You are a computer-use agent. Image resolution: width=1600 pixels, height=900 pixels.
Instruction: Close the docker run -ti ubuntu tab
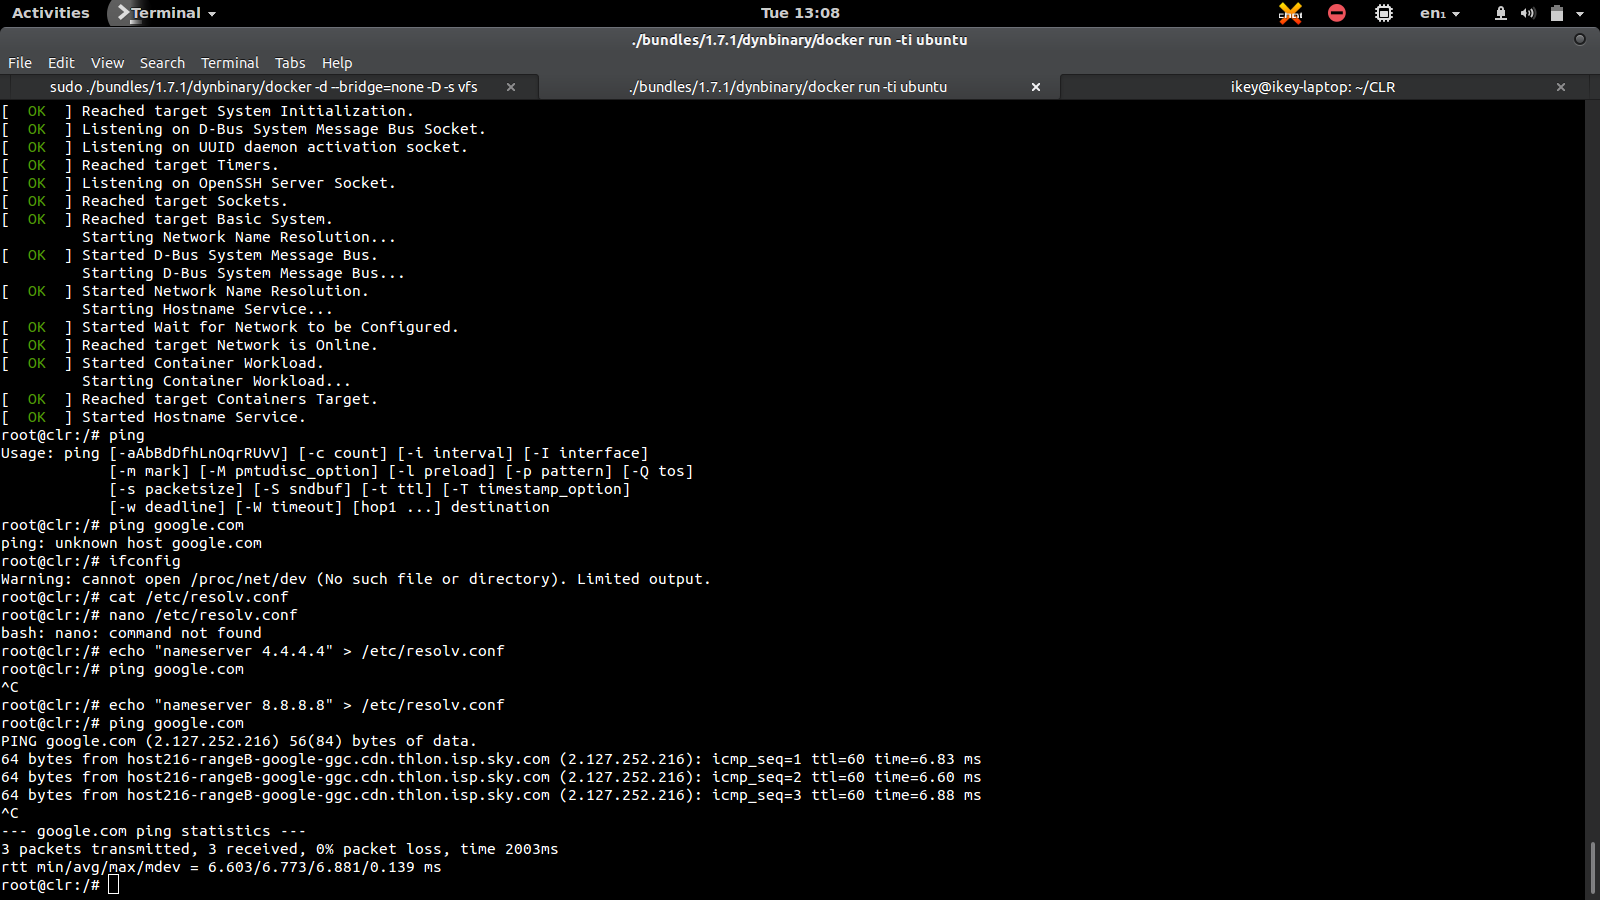click(x=1036, y=87)
